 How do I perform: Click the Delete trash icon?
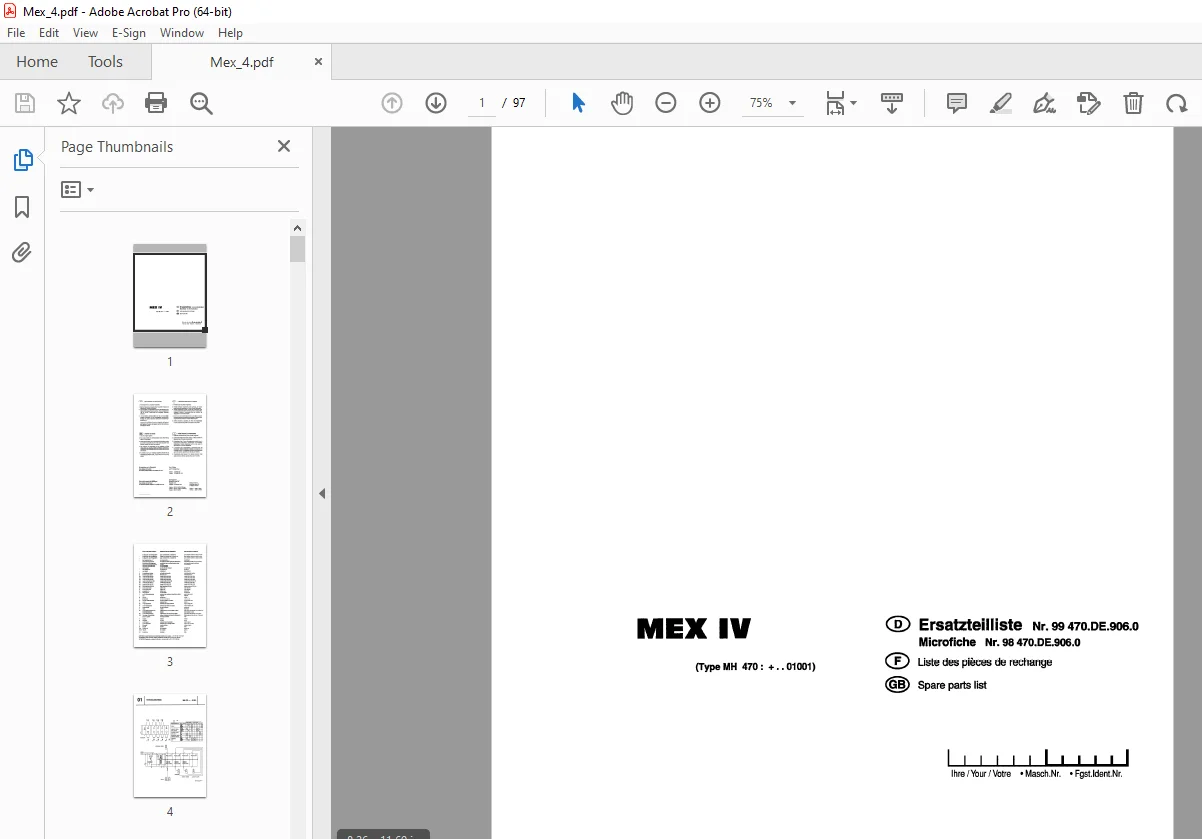(1133, 103)
